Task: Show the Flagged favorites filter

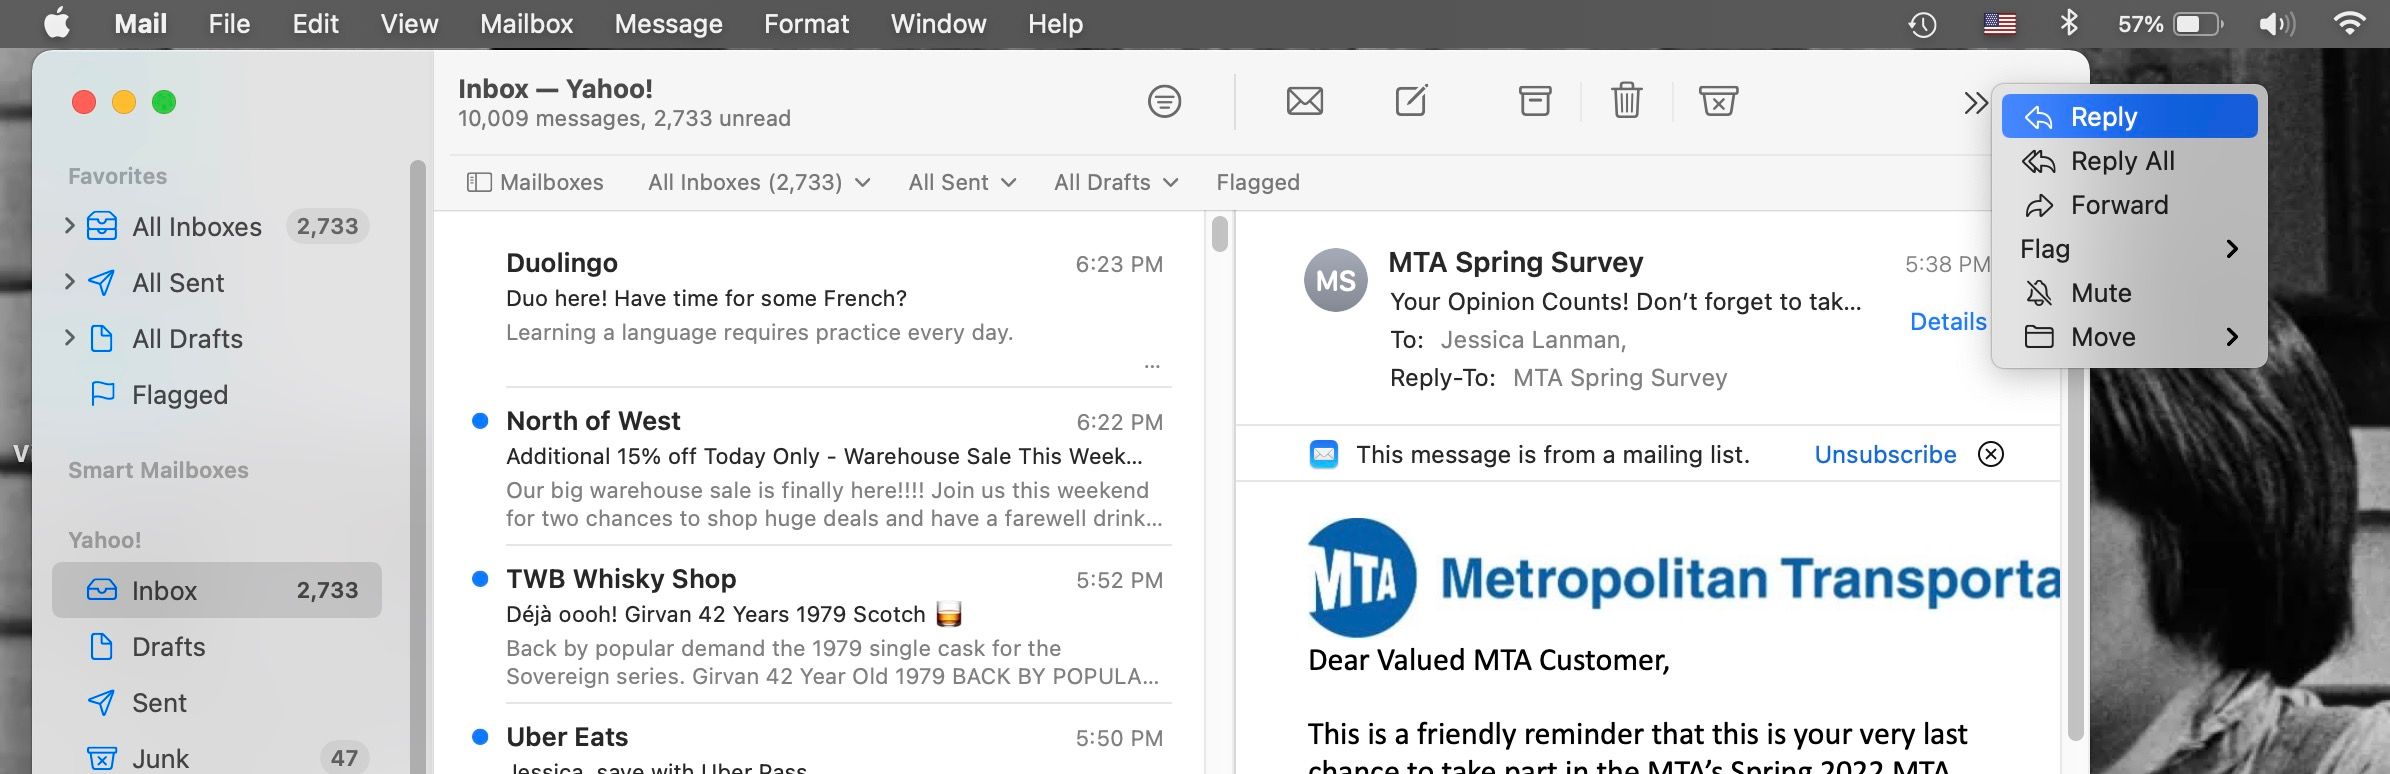Action: pos(1257,182)
